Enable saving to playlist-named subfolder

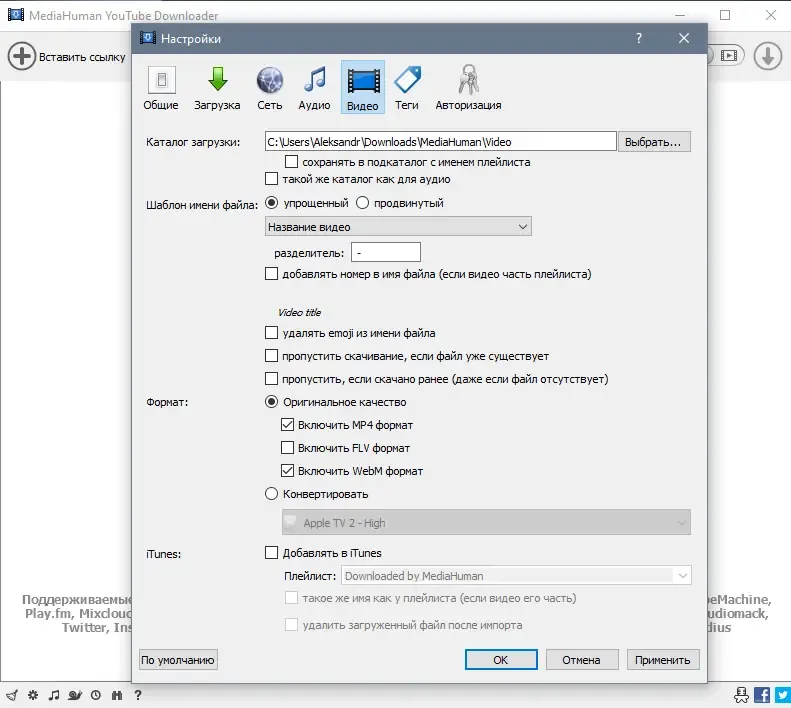[x=291, y=161]
